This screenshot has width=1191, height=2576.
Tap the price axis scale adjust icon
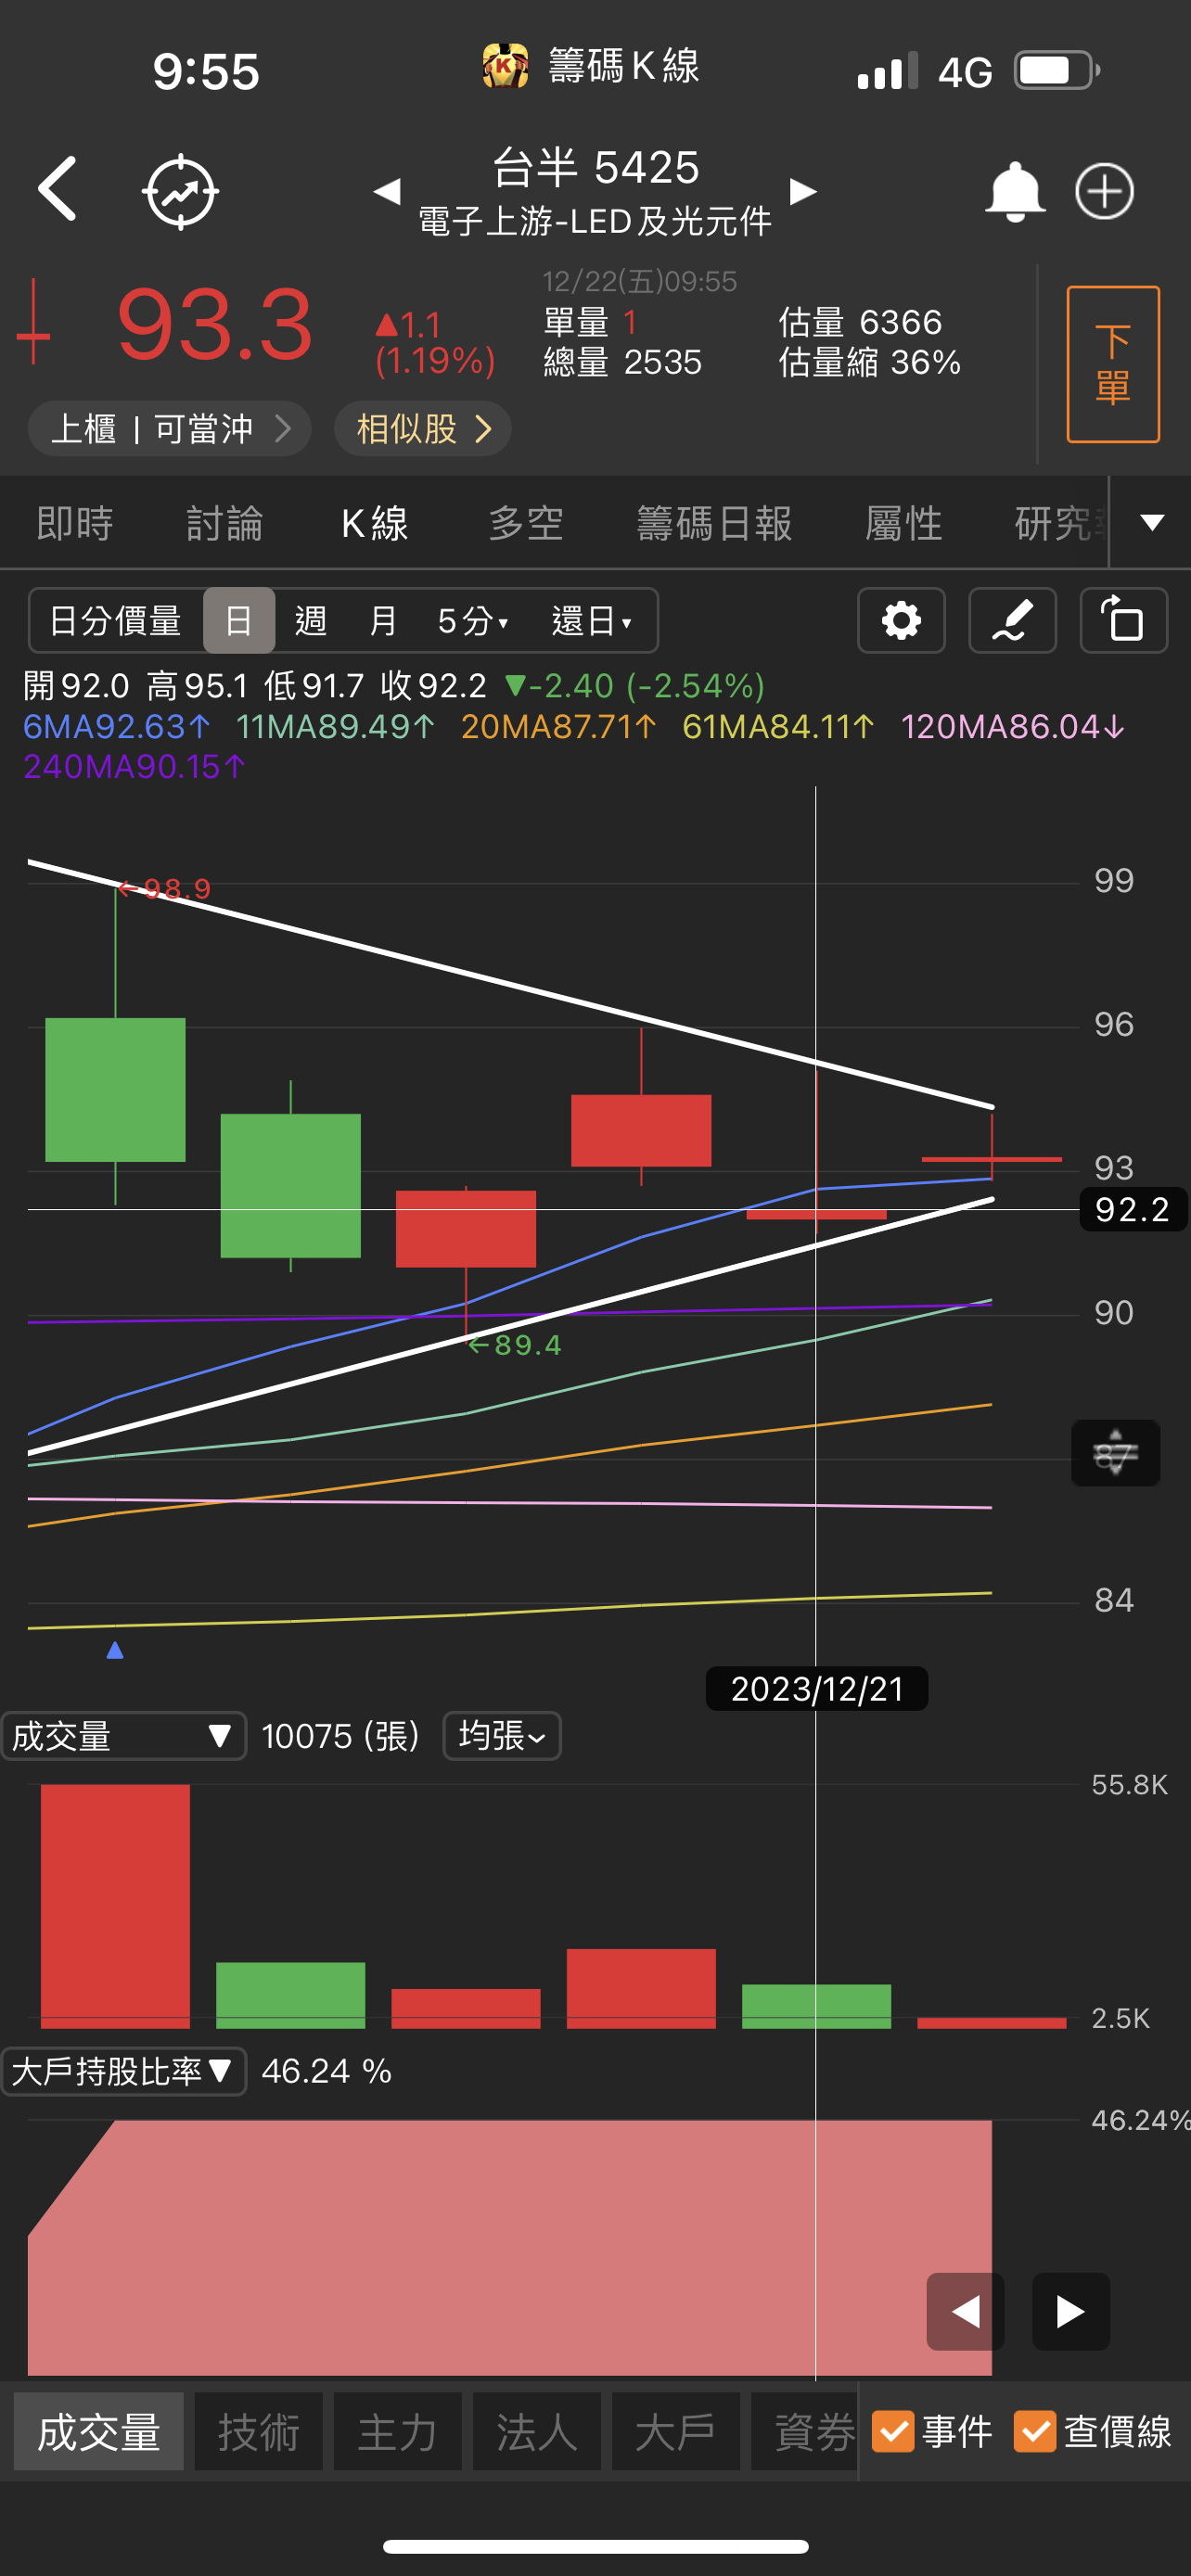click(x=1115, y=1452)
